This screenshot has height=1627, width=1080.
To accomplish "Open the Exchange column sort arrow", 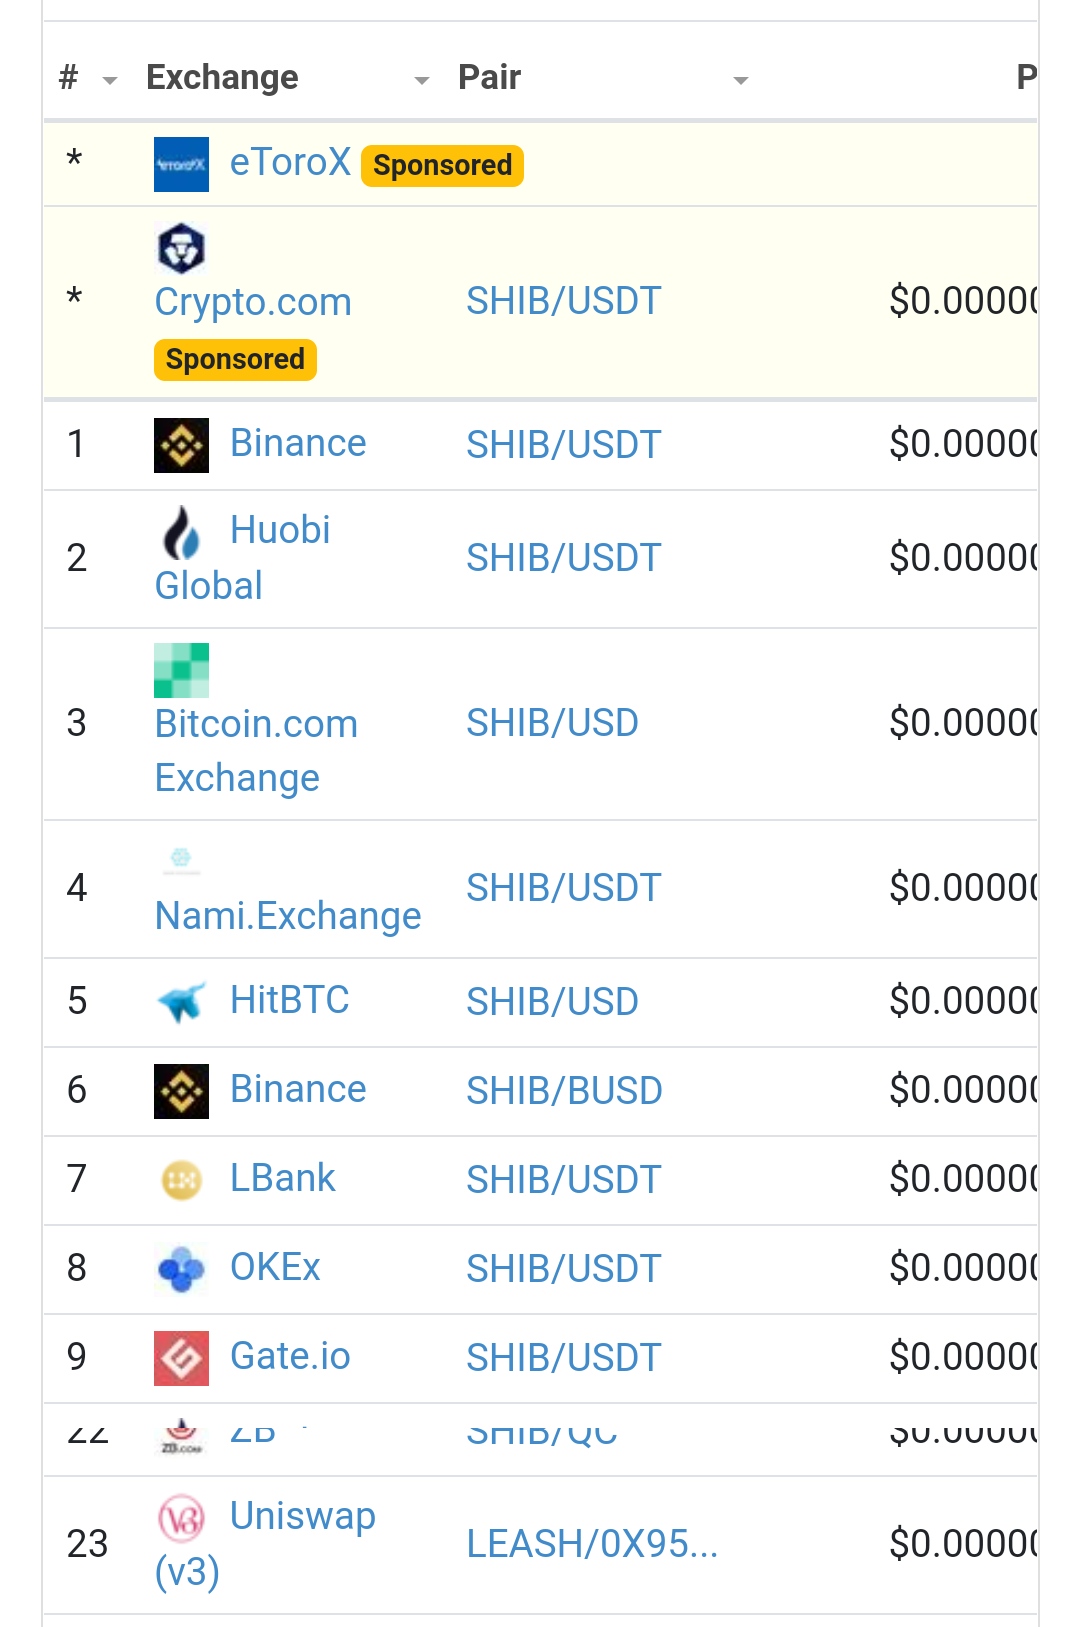I will tap(422, 80).
